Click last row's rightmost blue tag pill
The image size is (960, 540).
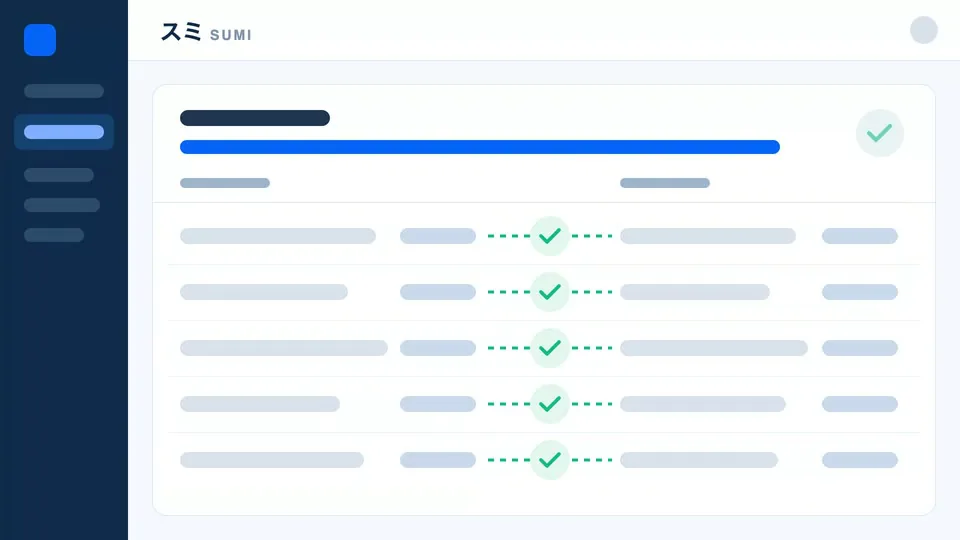pos(860,460)
